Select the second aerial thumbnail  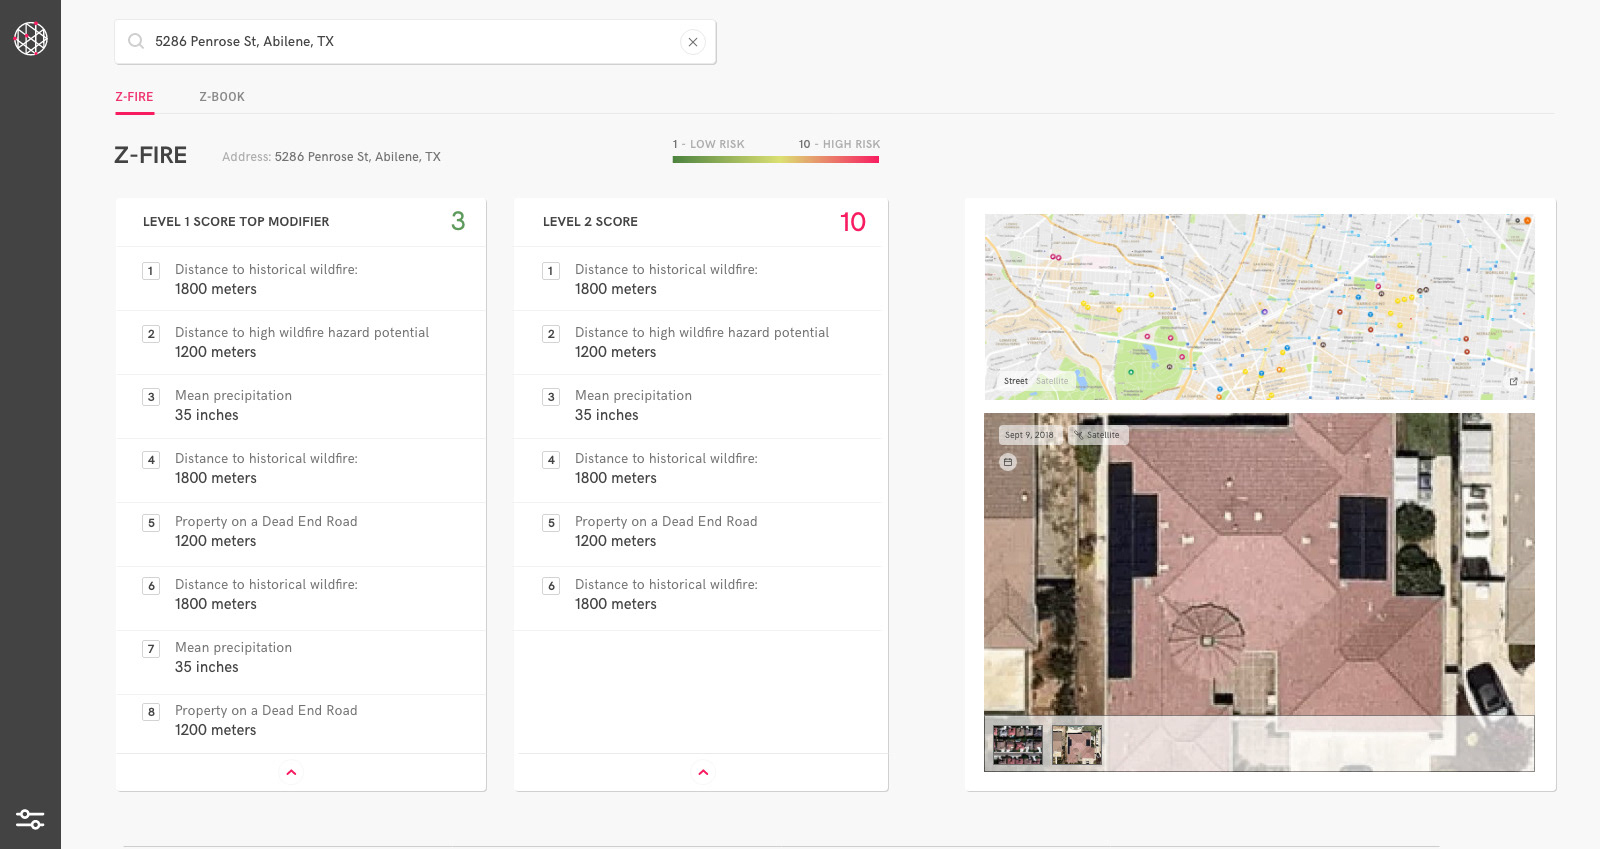point(1077,745)
